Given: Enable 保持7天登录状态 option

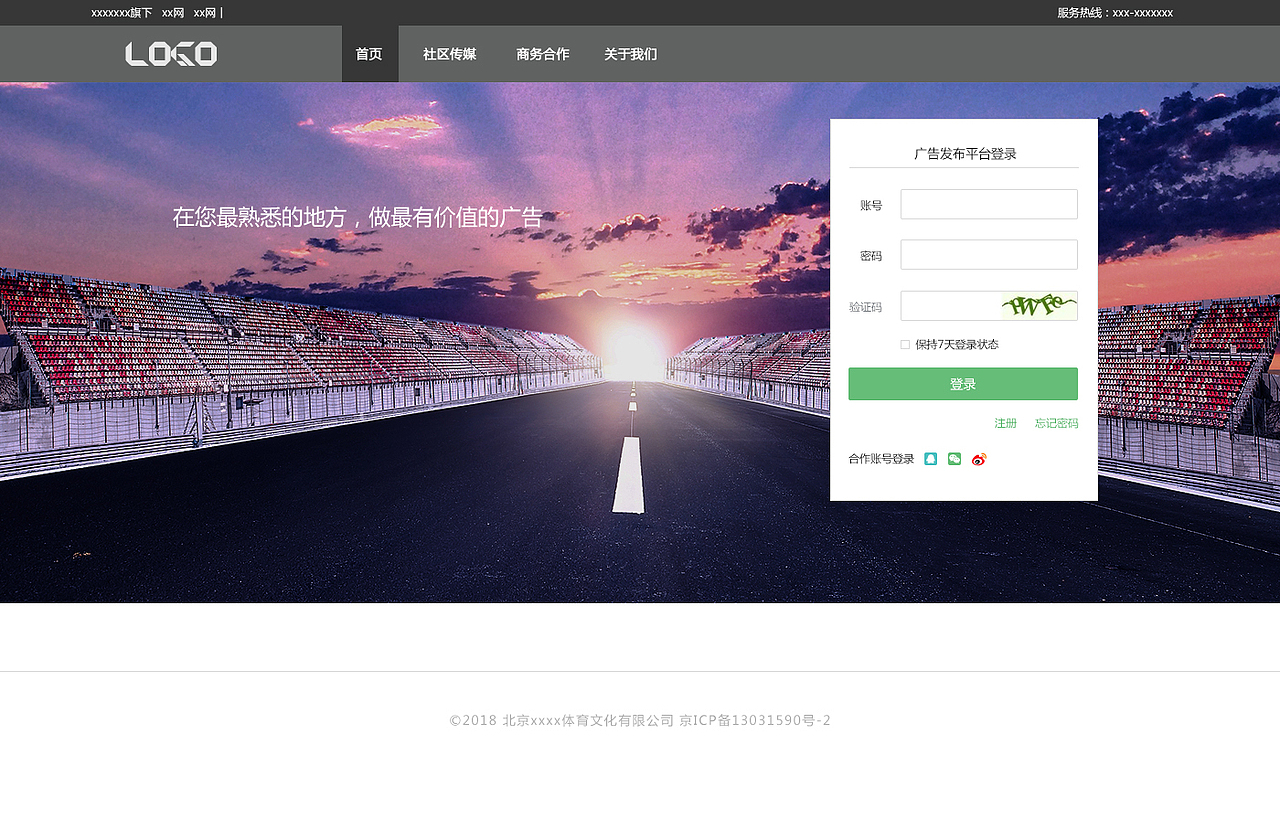Looking at the screenshot, I should [x=904, y=344].
